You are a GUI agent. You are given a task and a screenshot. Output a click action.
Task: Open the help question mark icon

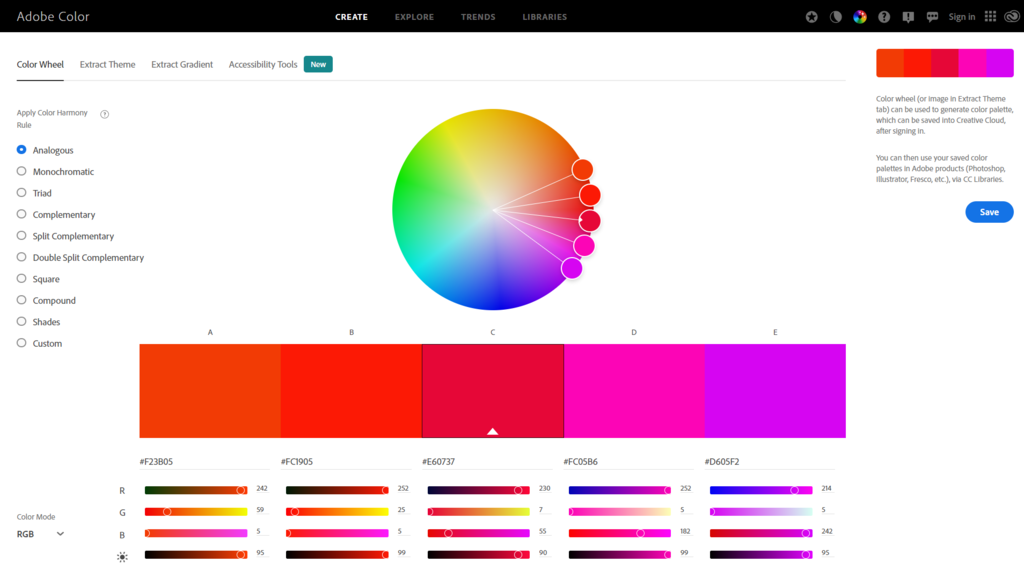pyautogui.click(x=884, y=17)
